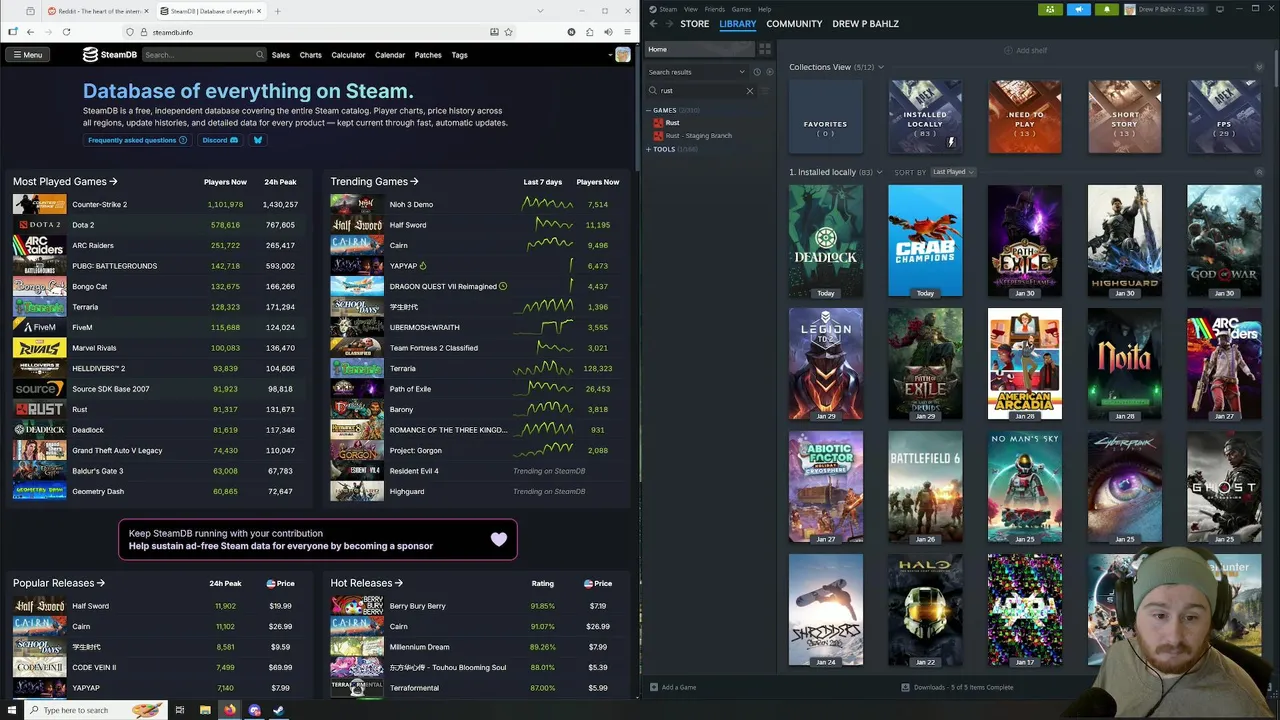Open the Trending Games heading link

pos(374,182)
